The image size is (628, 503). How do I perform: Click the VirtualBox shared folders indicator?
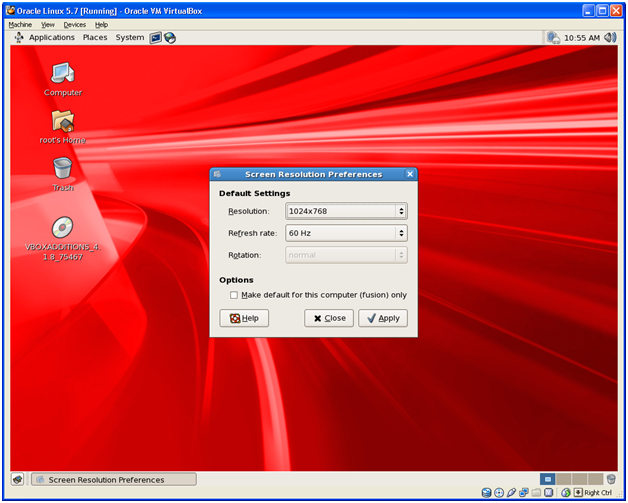536,493
